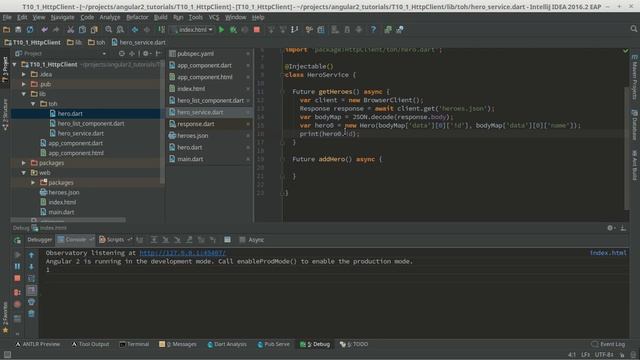Click the Back navigation arrow icon
The image size is (640, 360).
pos(135,29)
